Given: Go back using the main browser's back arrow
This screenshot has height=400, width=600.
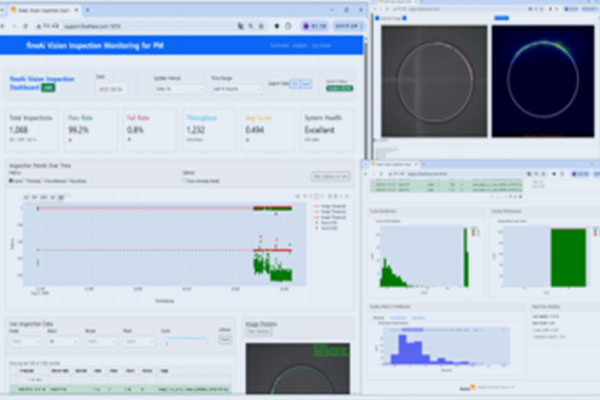Looking at the screenshot, I should pos(3,26).
